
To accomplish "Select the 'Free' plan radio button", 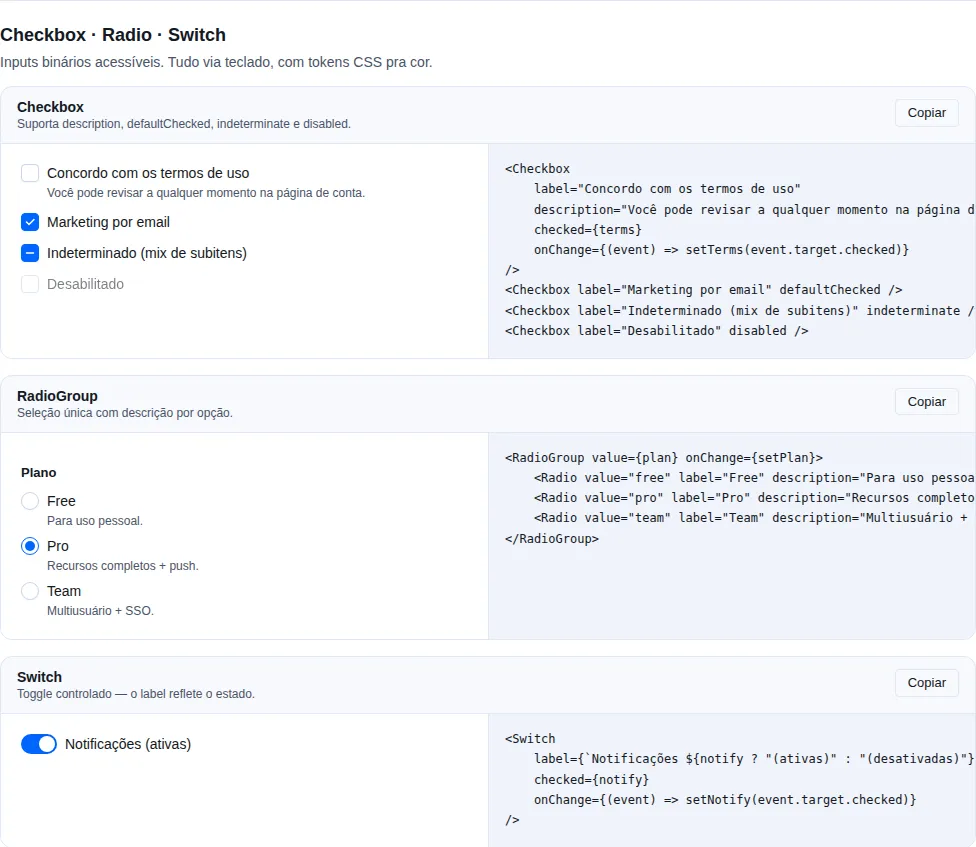I will coord(30,501).
